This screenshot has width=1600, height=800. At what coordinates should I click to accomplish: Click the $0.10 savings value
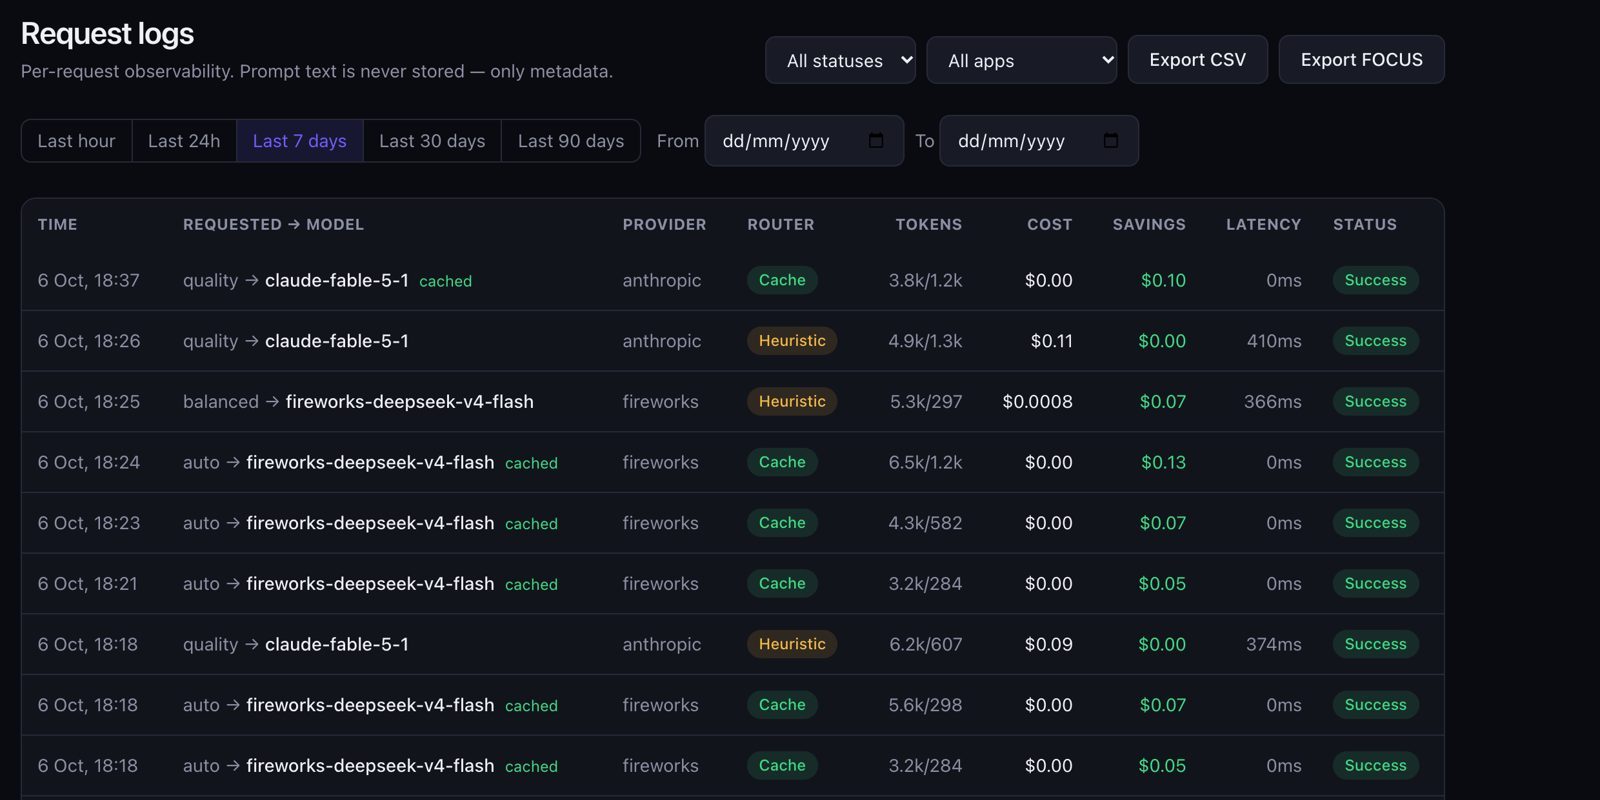point(1164,281)
